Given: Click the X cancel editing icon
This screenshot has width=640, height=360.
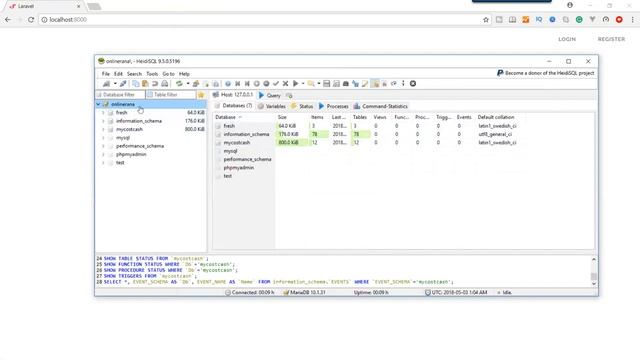Looking at the screenshot, I should pos(285,84).
